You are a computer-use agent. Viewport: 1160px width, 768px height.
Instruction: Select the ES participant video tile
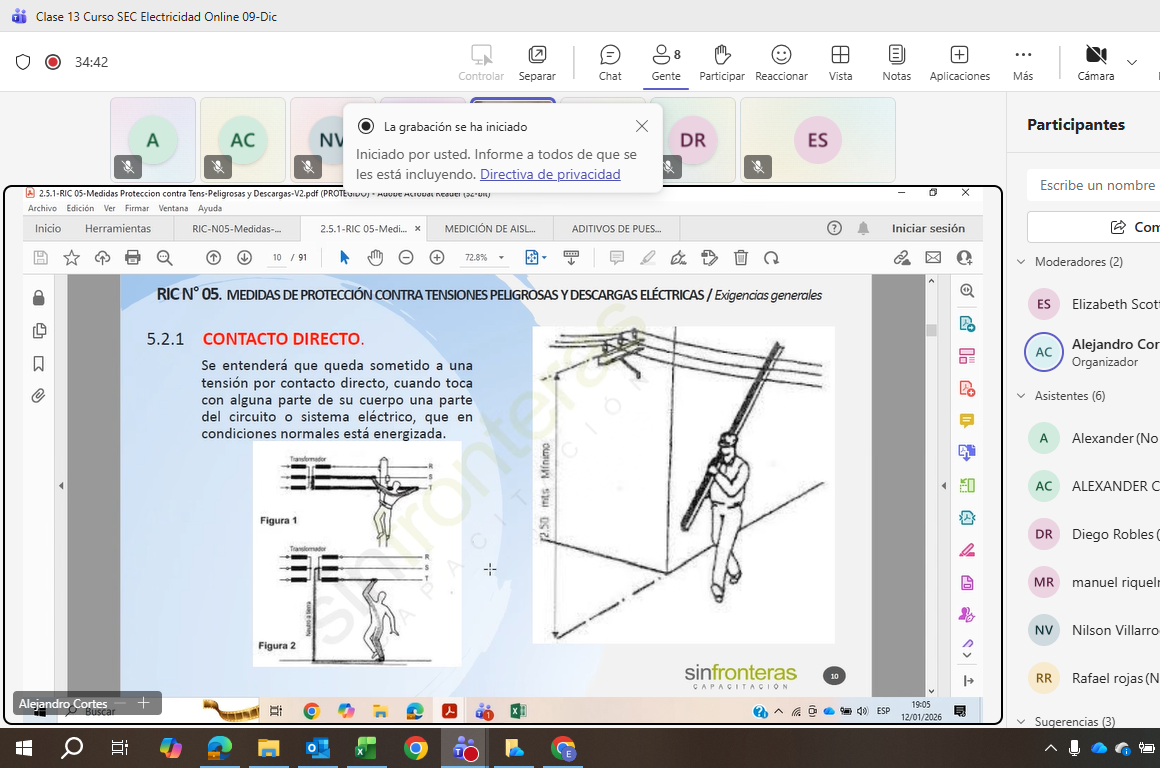(817, 141)
